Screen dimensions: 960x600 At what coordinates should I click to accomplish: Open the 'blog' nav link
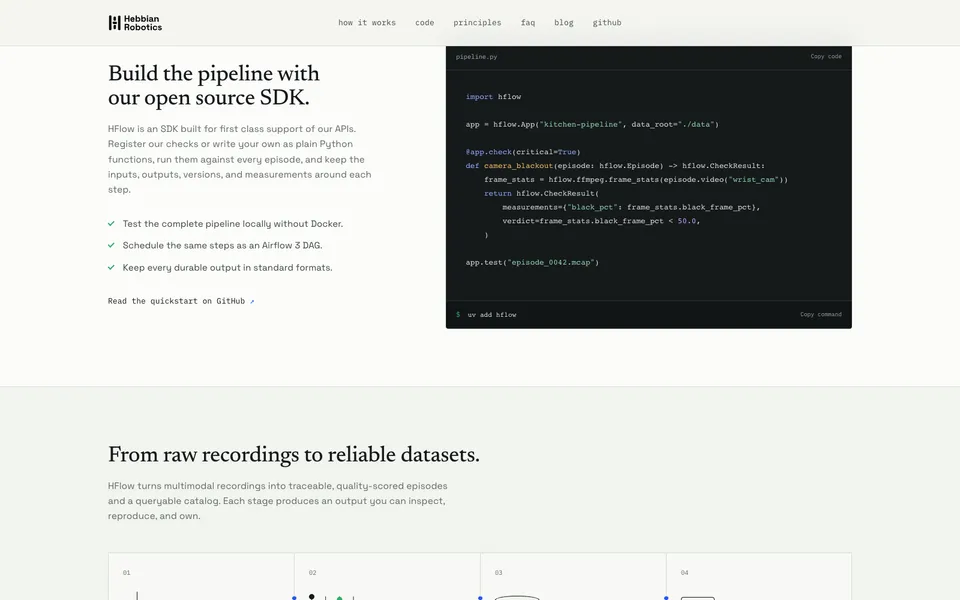[564, 23]
